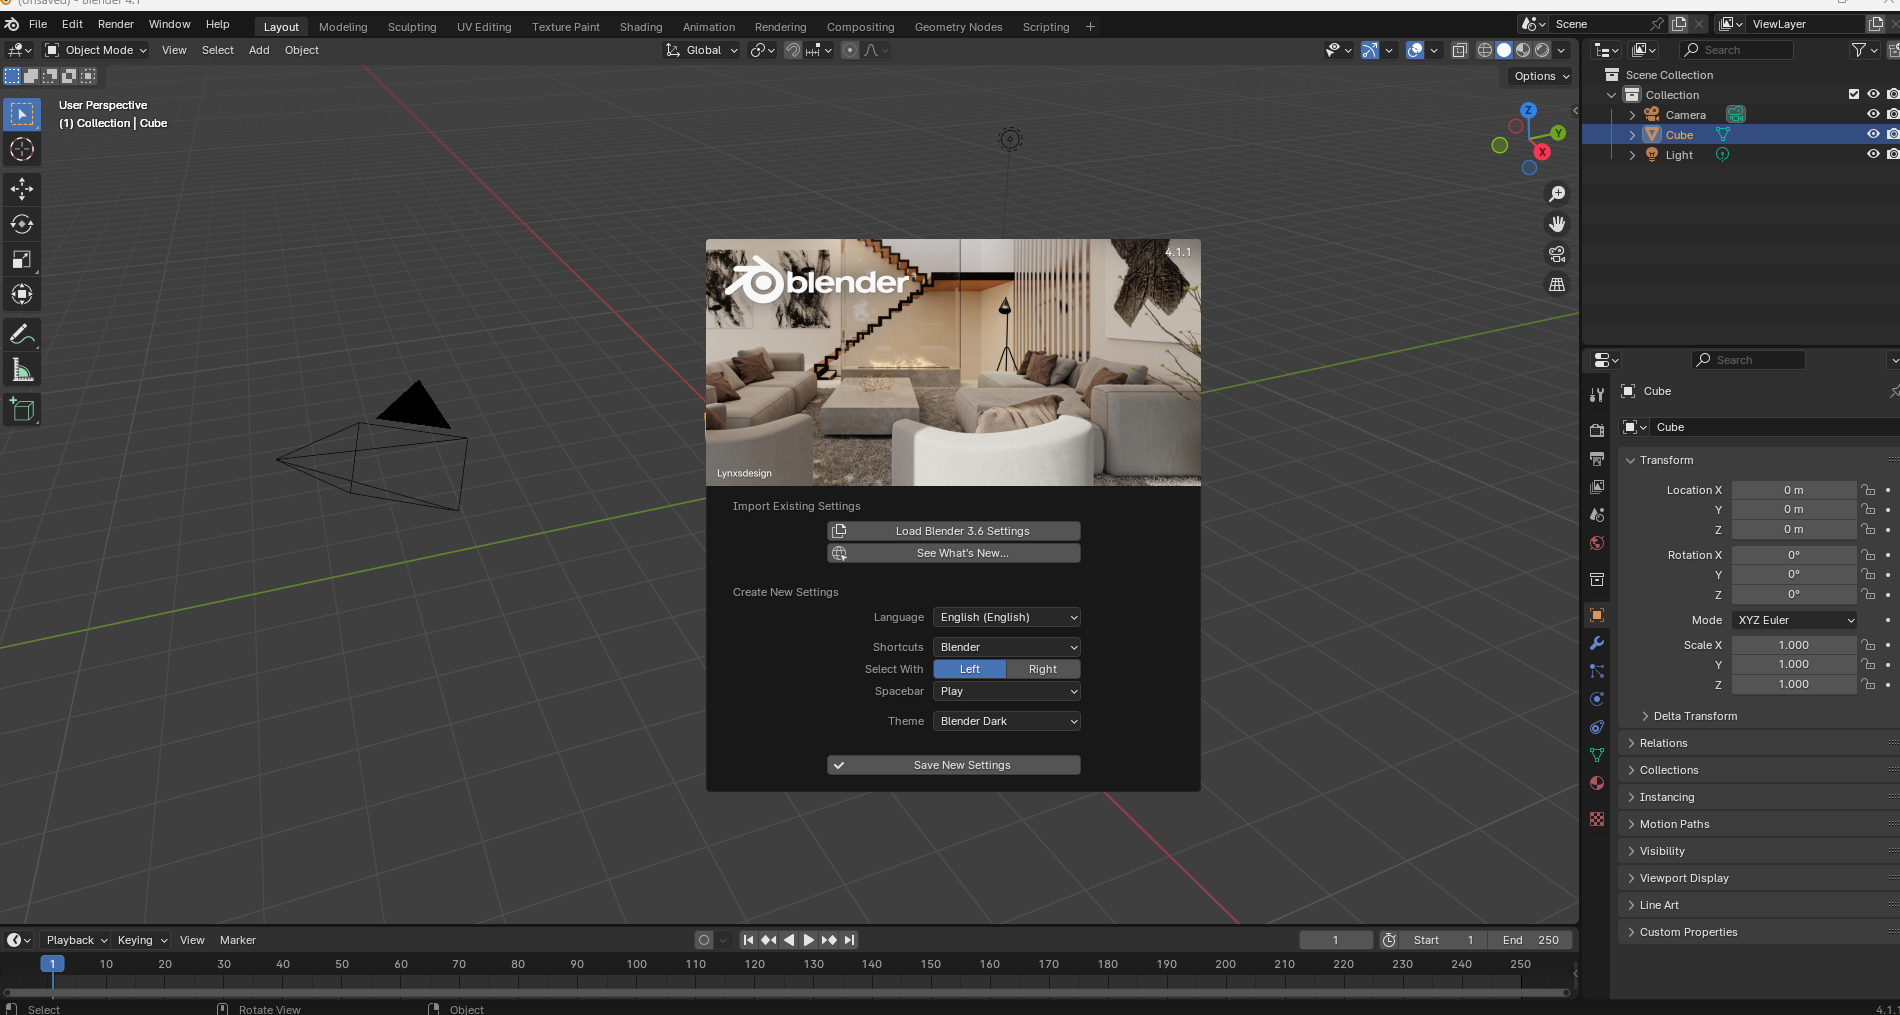This screenshot has width=1900, height=1015.
Task: Open the Language dropdown
Action: 1007,617
